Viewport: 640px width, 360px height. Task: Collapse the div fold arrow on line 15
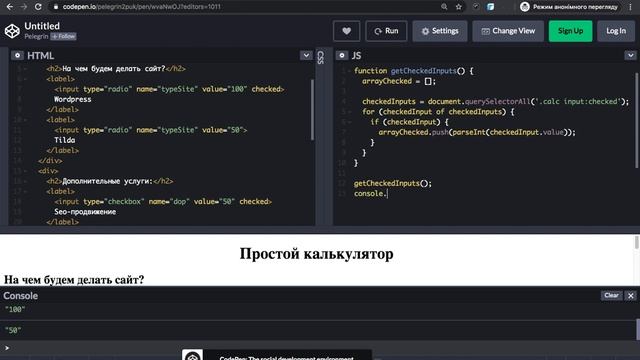25,171
